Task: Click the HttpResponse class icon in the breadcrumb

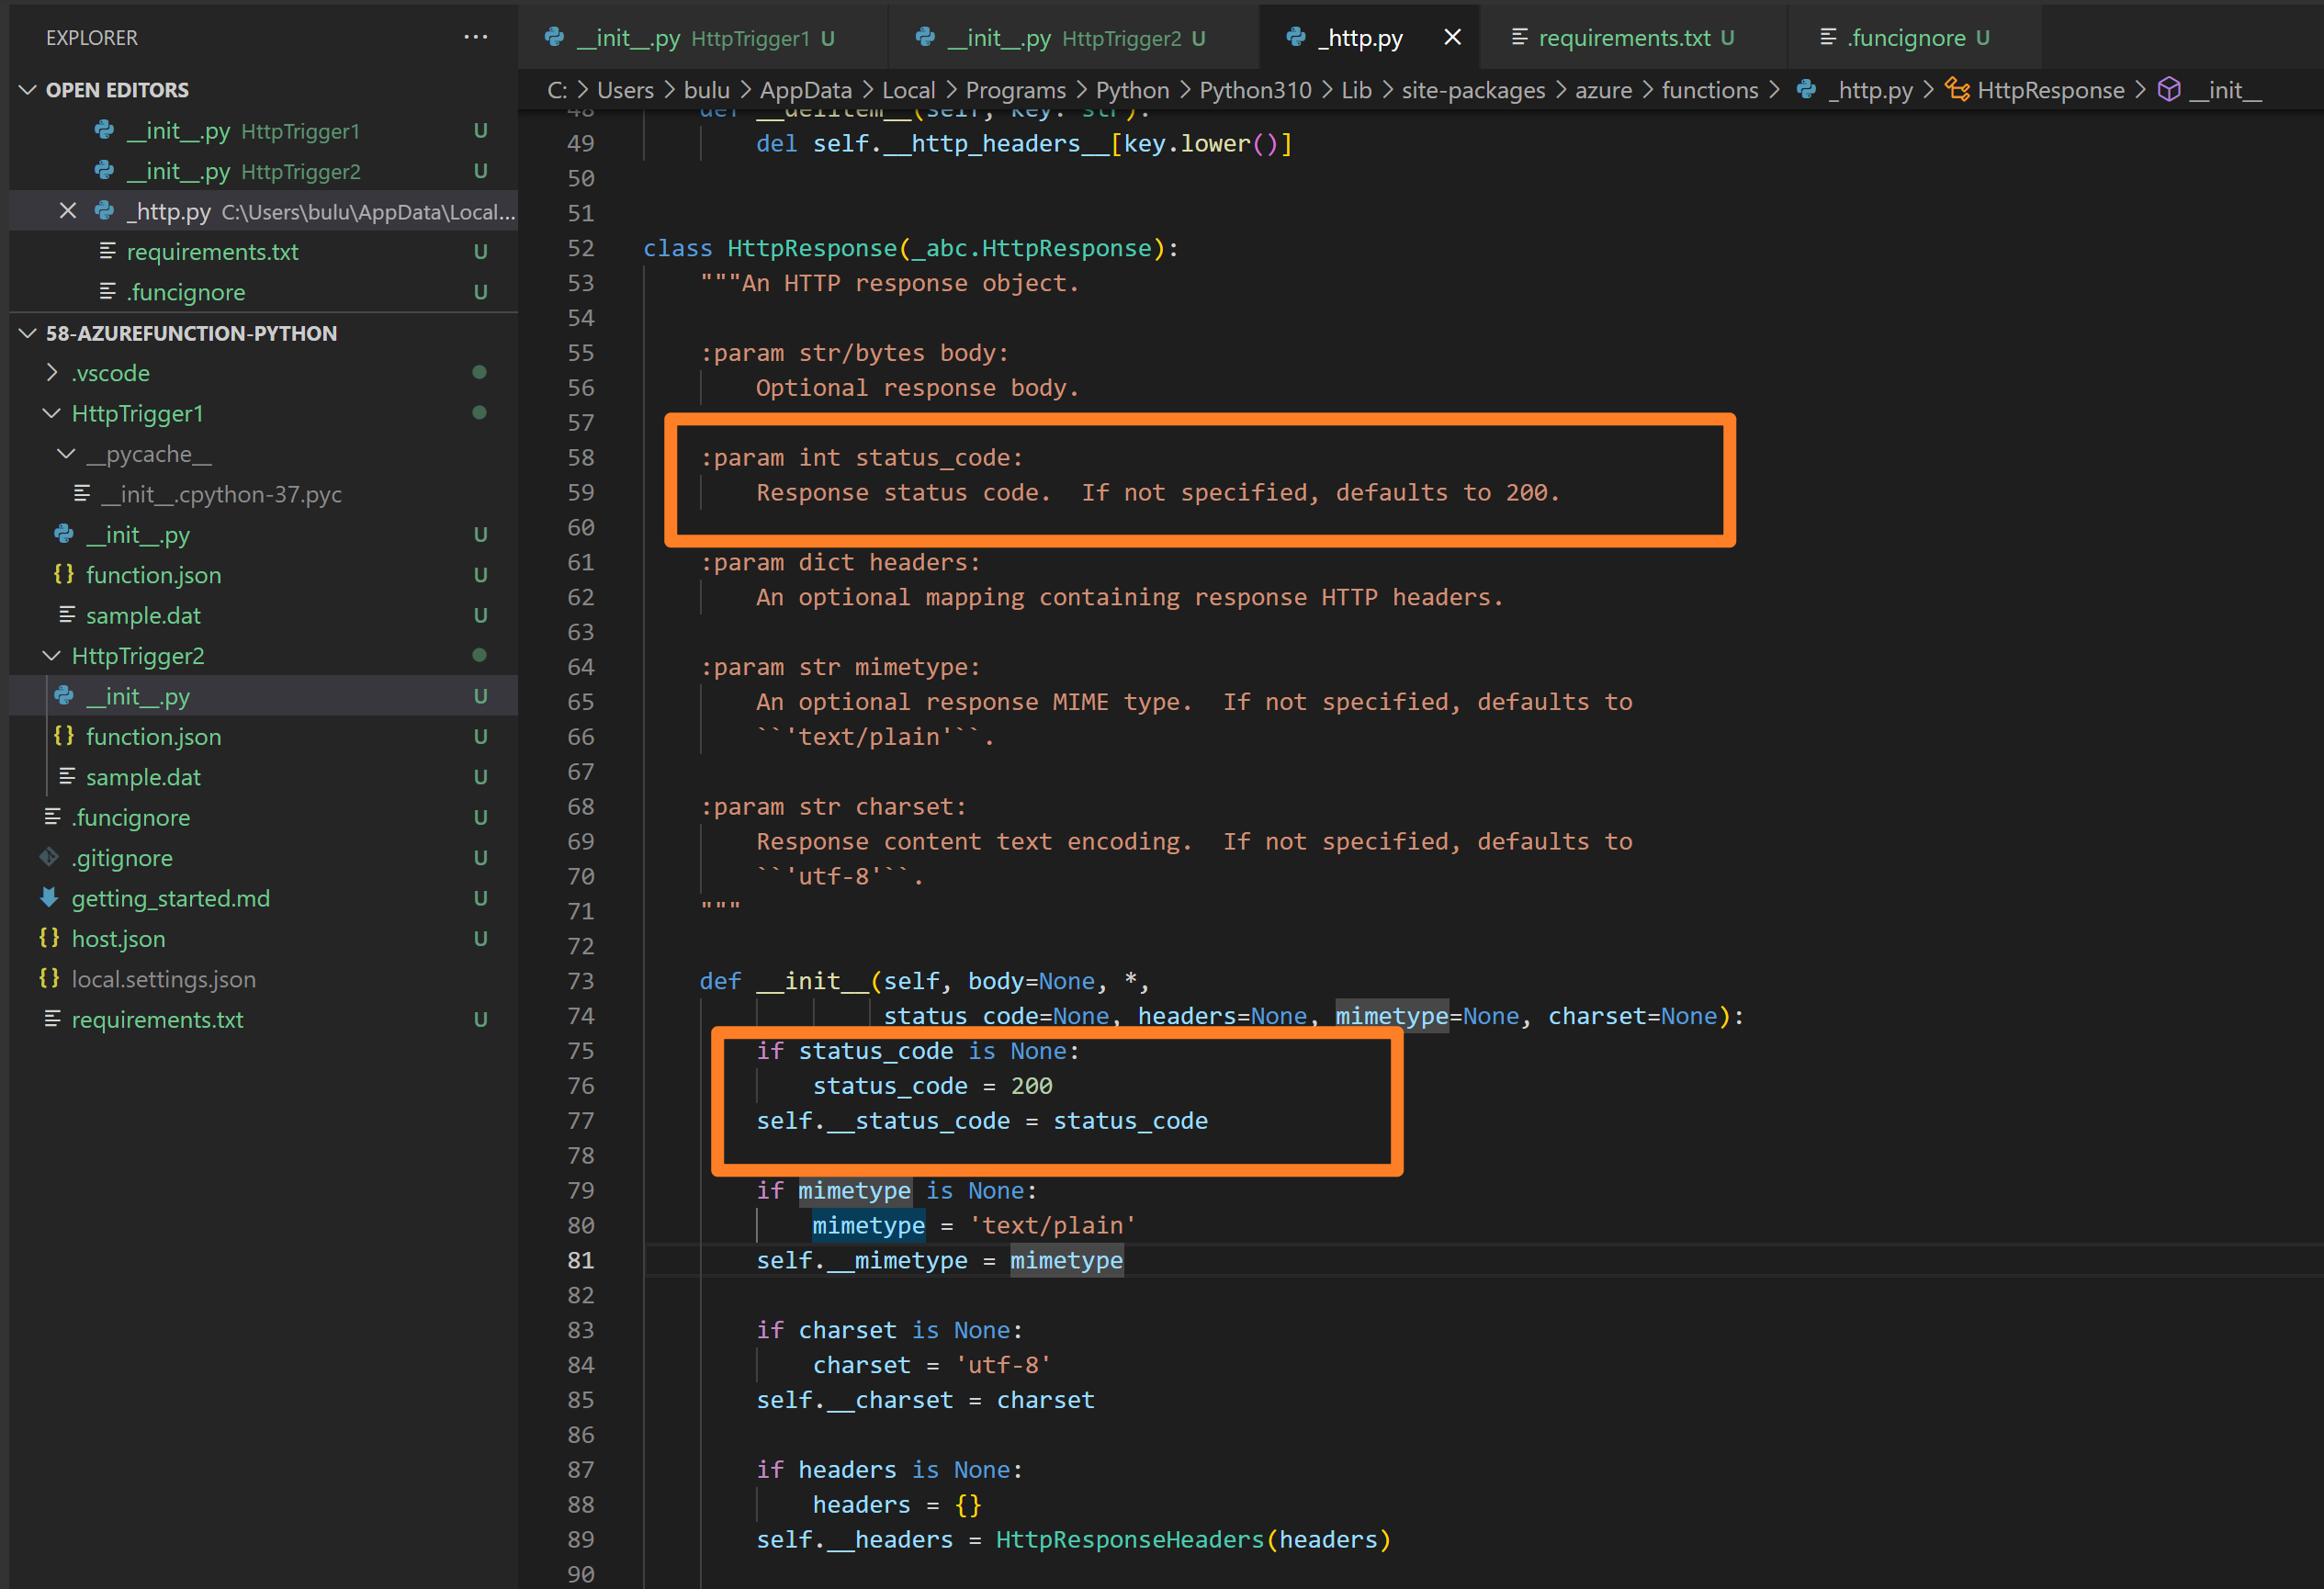Action: tap(1957, 90)
